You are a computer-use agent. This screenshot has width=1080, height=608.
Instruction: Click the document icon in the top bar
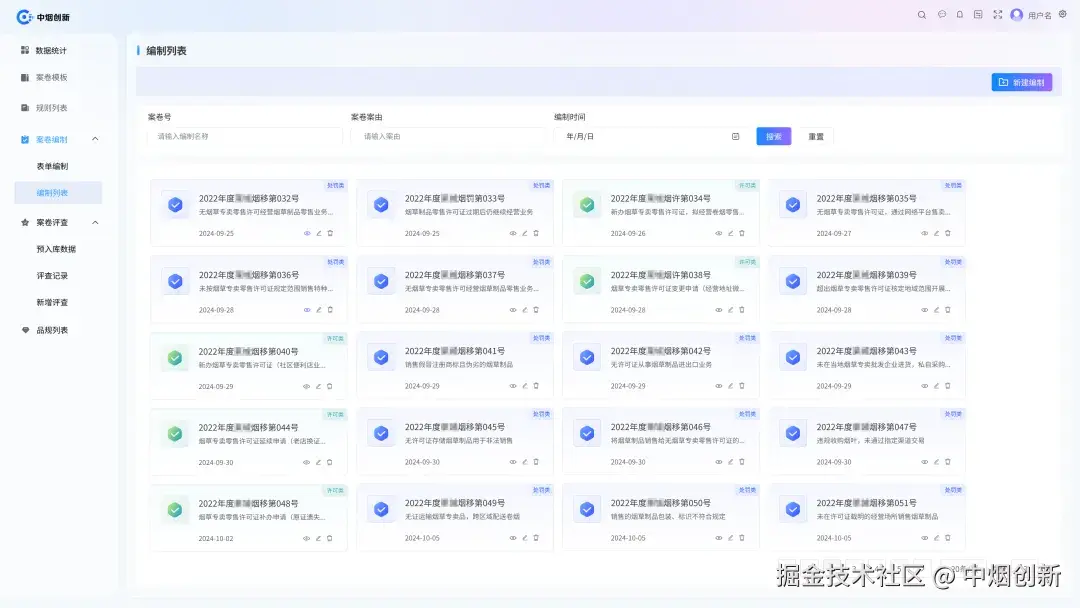(x=977, y=15)
